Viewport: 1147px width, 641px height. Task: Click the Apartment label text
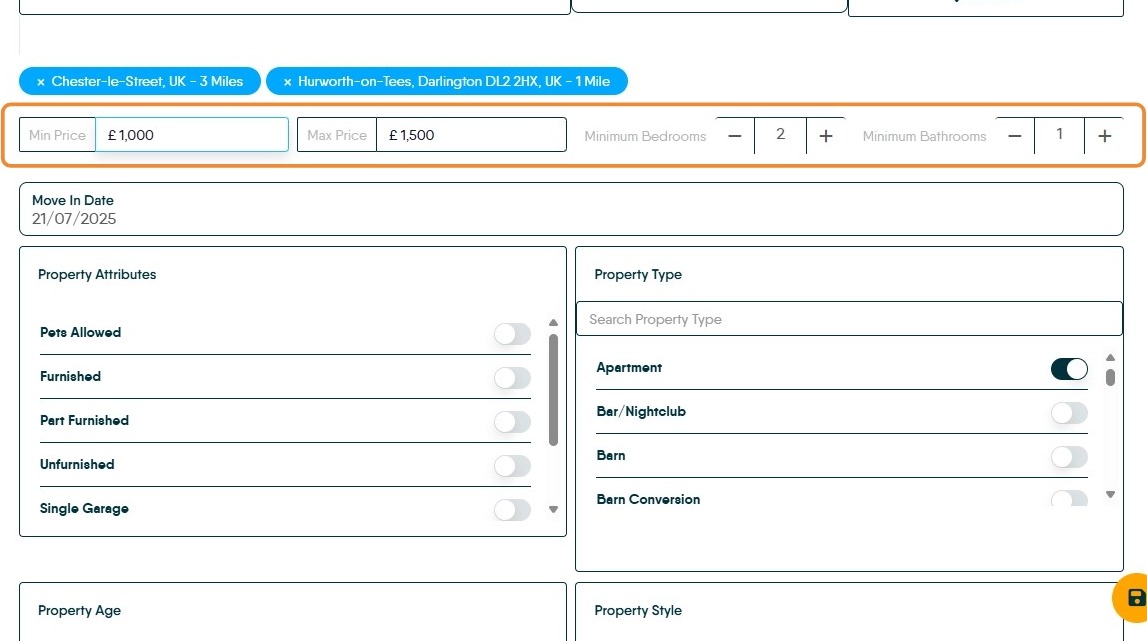click(x=629, y=367)
